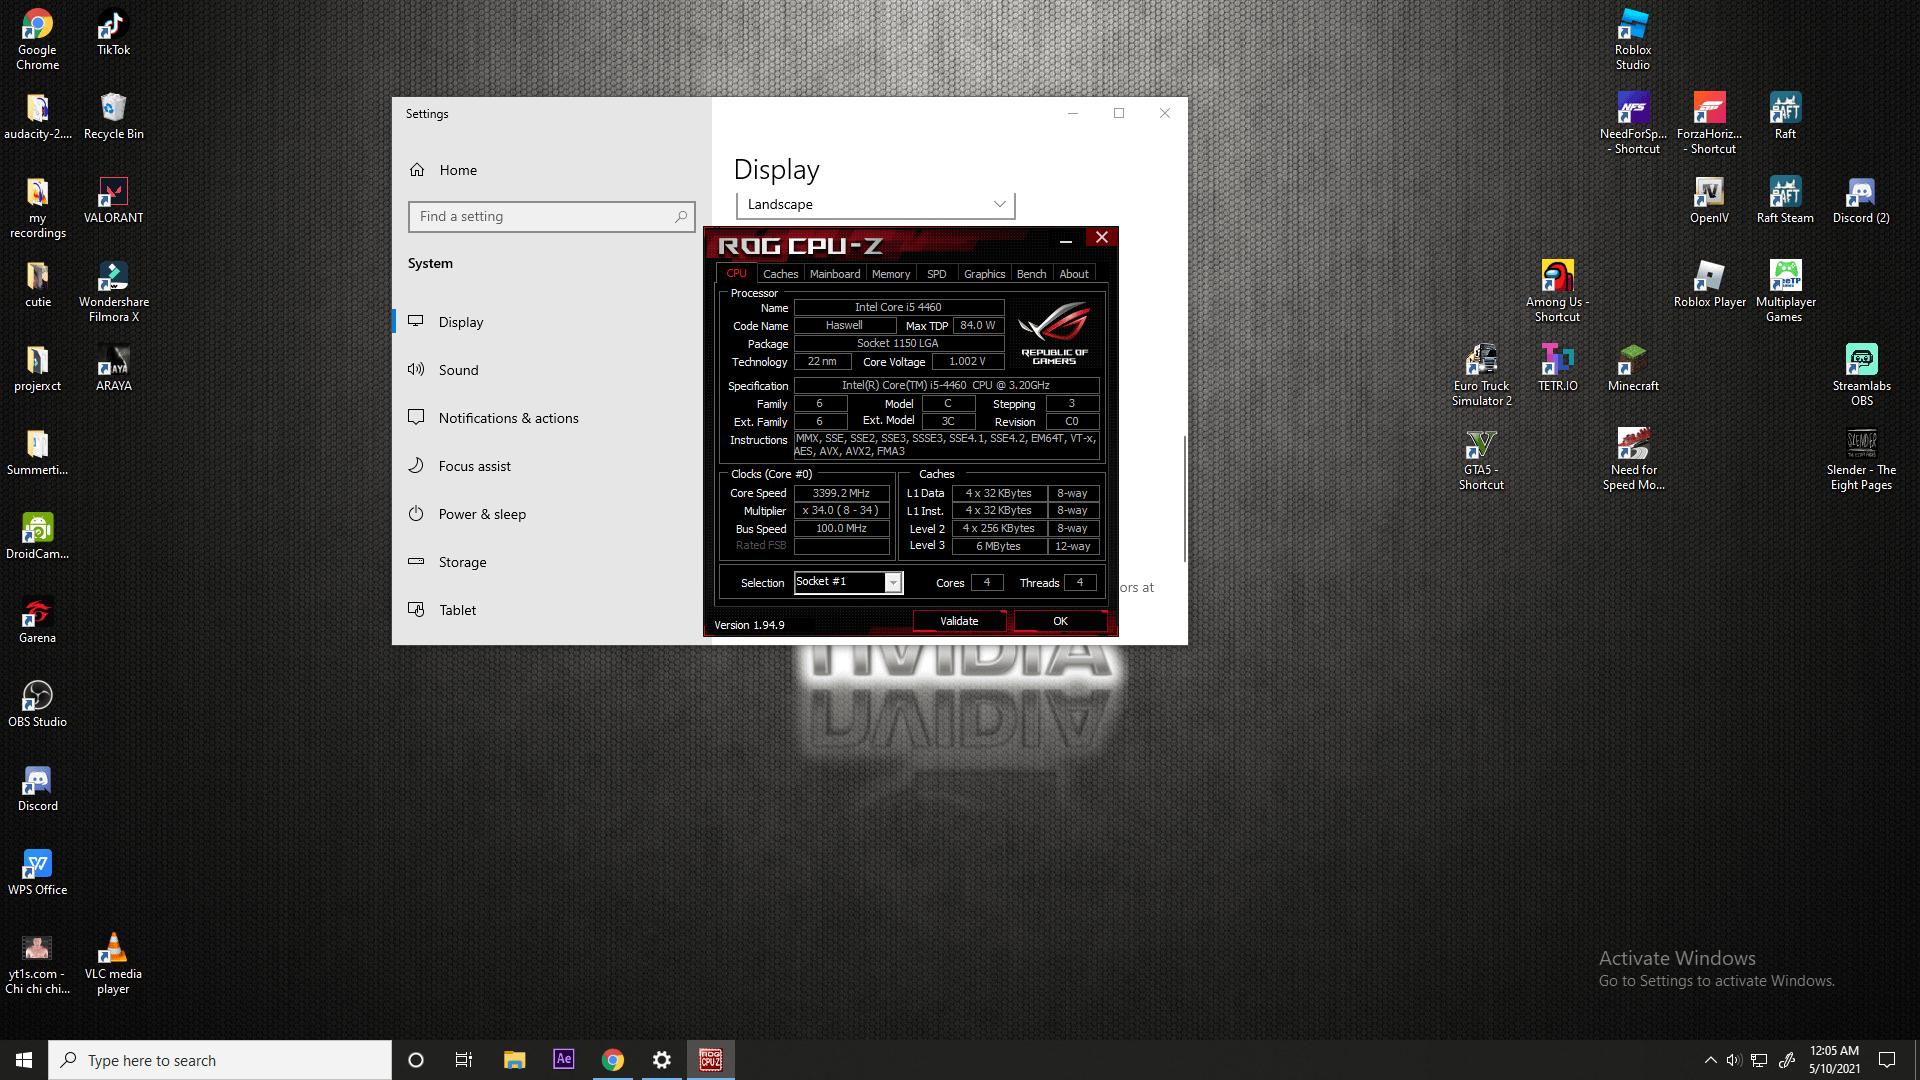The height and width of the screenshot is (1080, 1920).
Task: Open Discord shortcut on left side
Action: click(x=37, y=789)
